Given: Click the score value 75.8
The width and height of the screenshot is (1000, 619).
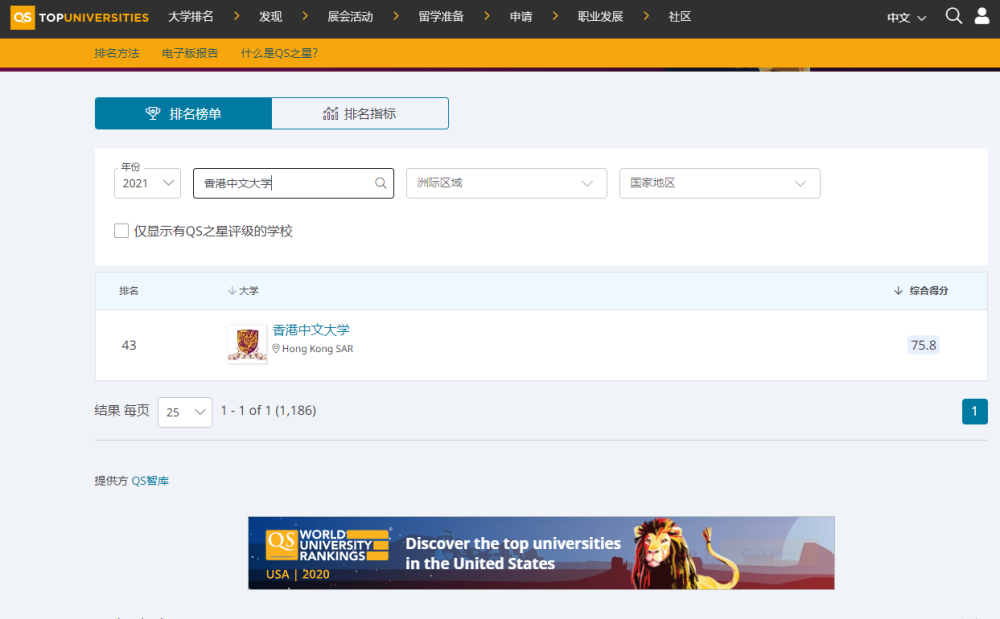Looking at the screenshot, I should [923, 345].
